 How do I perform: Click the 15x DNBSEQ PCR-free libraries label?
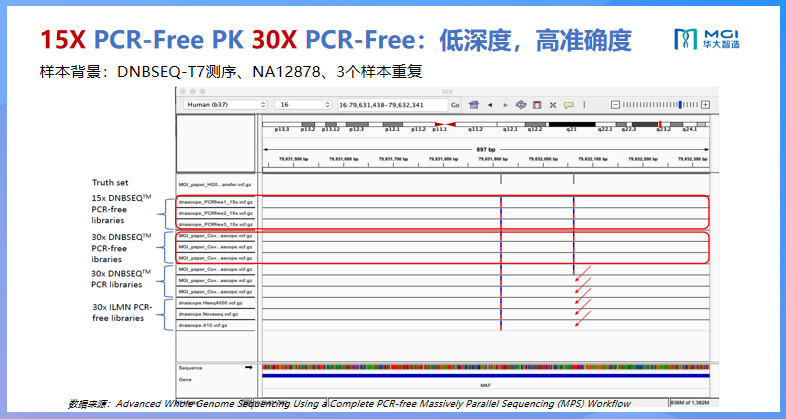121,209
